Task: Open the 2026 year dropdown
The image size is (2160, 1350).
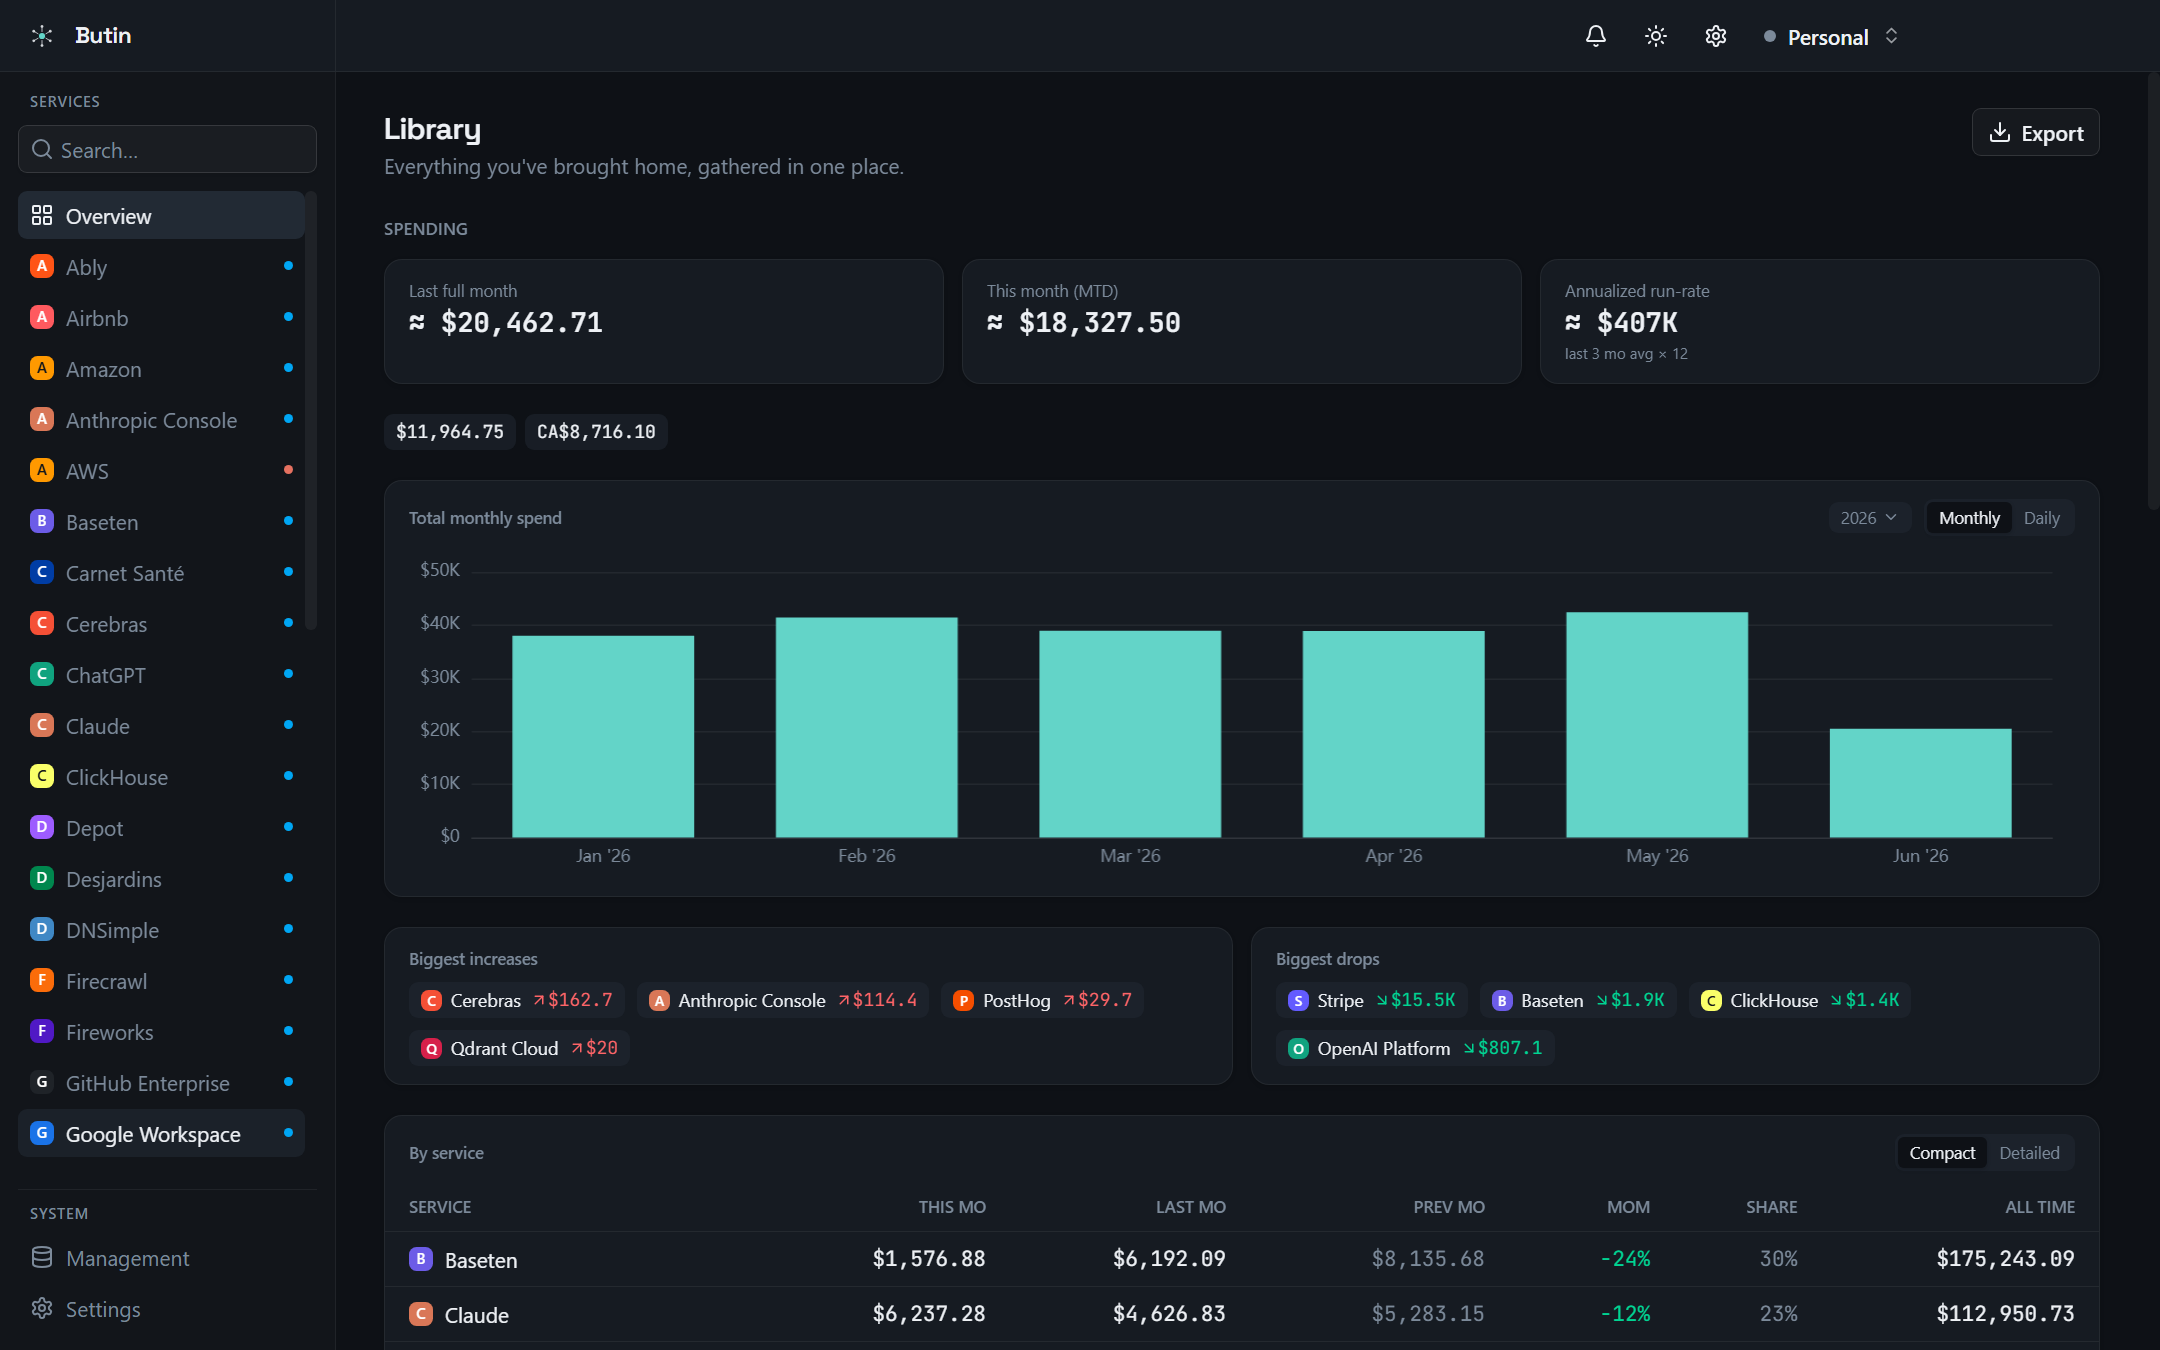Action: pyautogui.click(x=1869, y=518)
